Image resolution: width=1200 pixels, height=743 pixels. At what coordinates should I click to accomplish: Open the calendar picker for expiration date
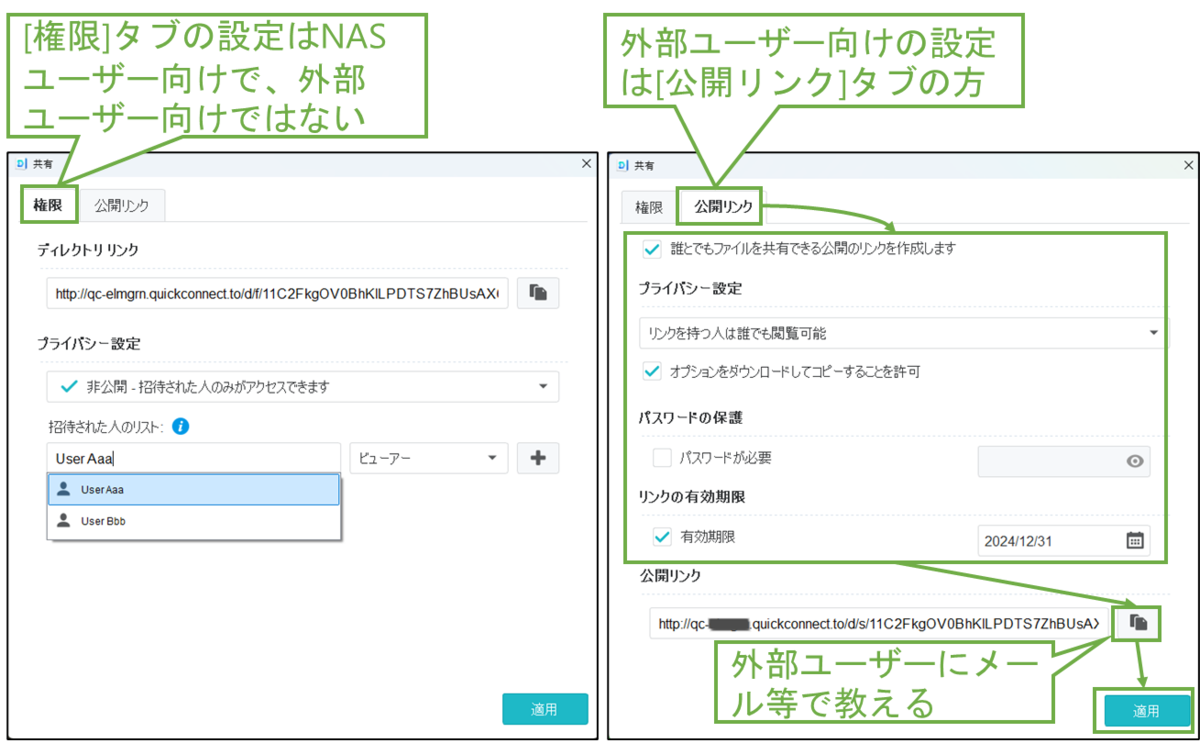point(1135,540)
